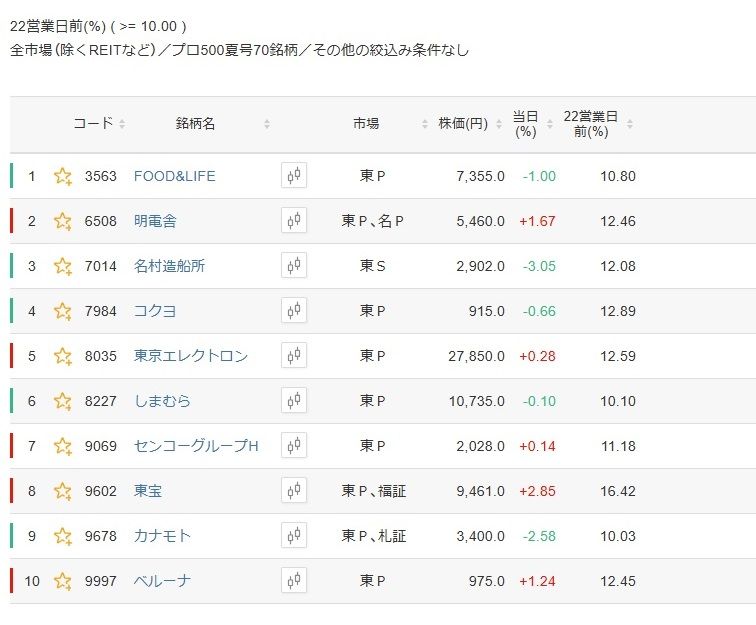
Task: Click the 22営業日前(%) header label
Action: [x=591, y=124]
